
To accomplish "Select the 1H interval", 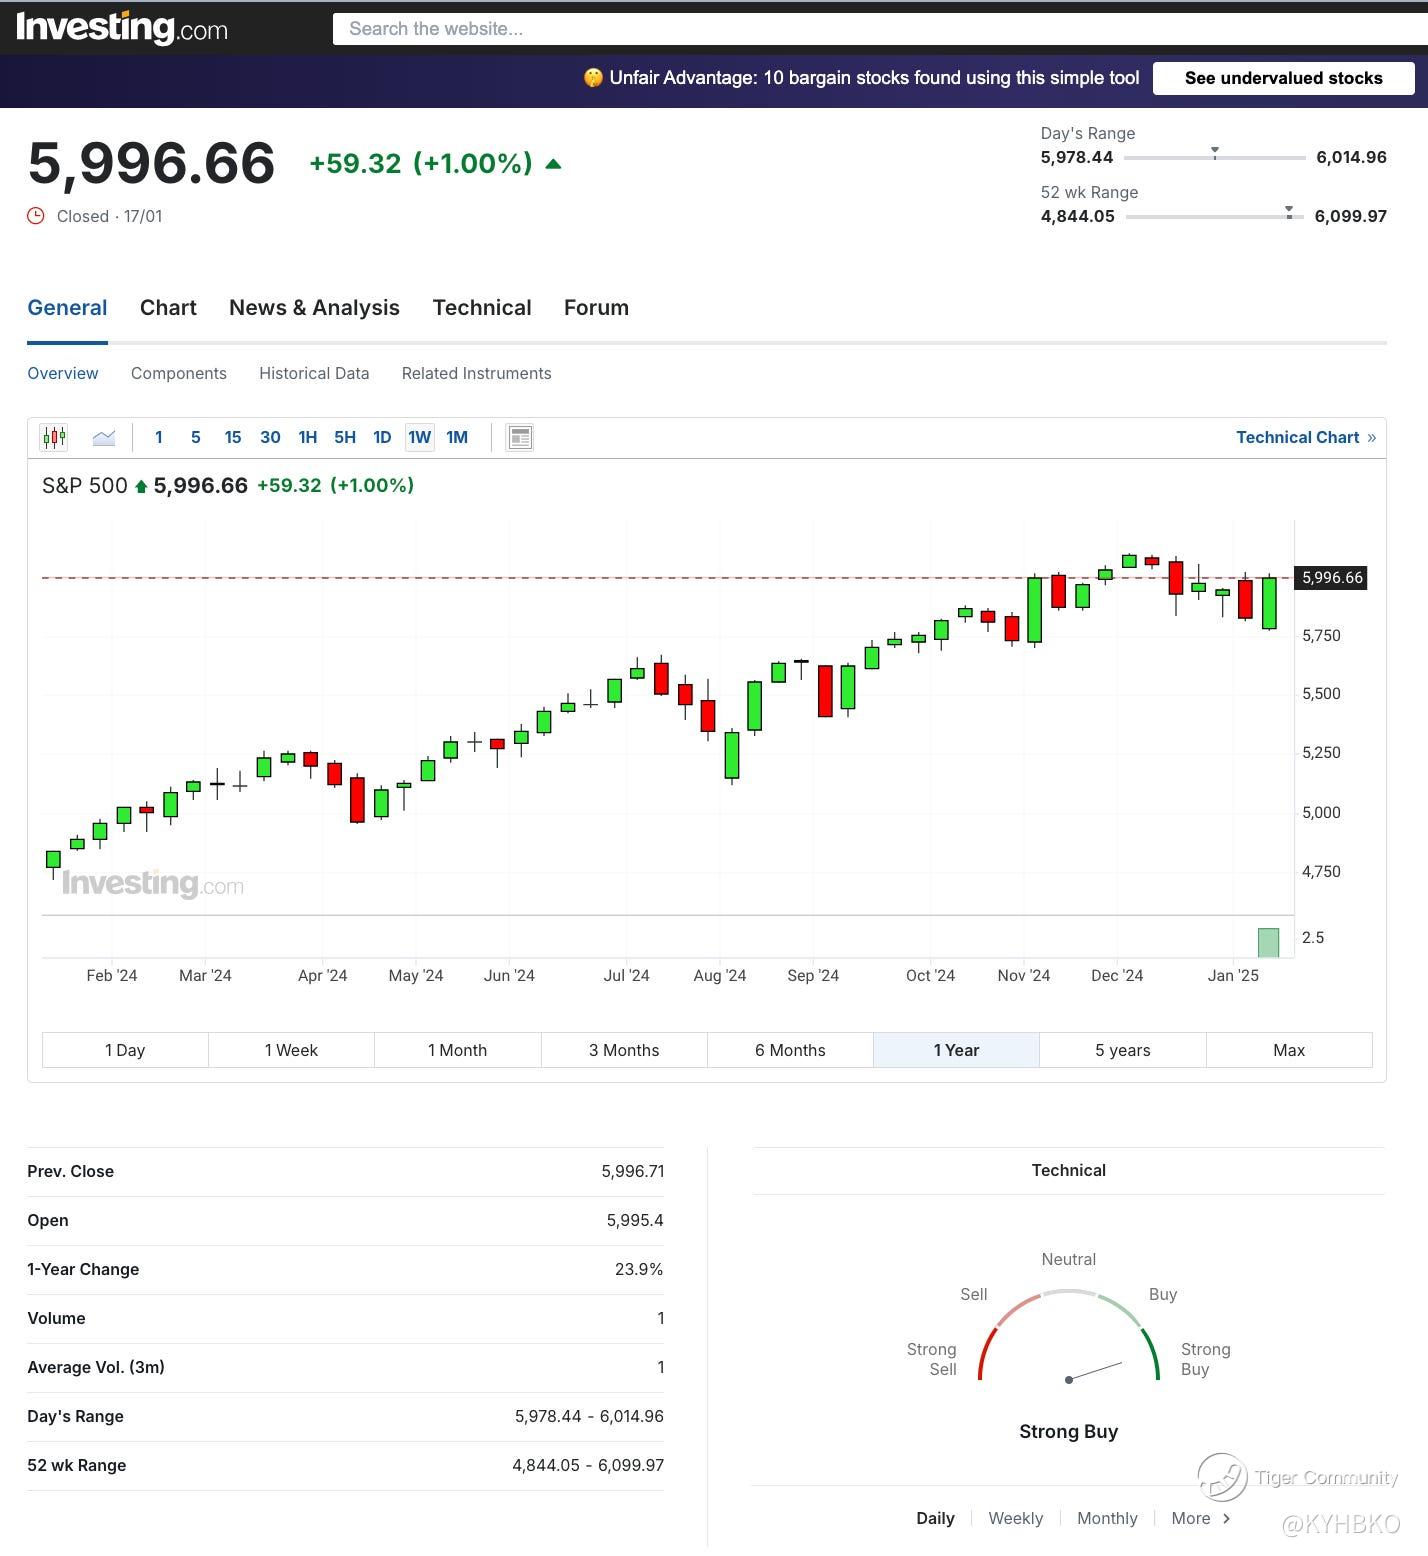I will click(308, 437).
